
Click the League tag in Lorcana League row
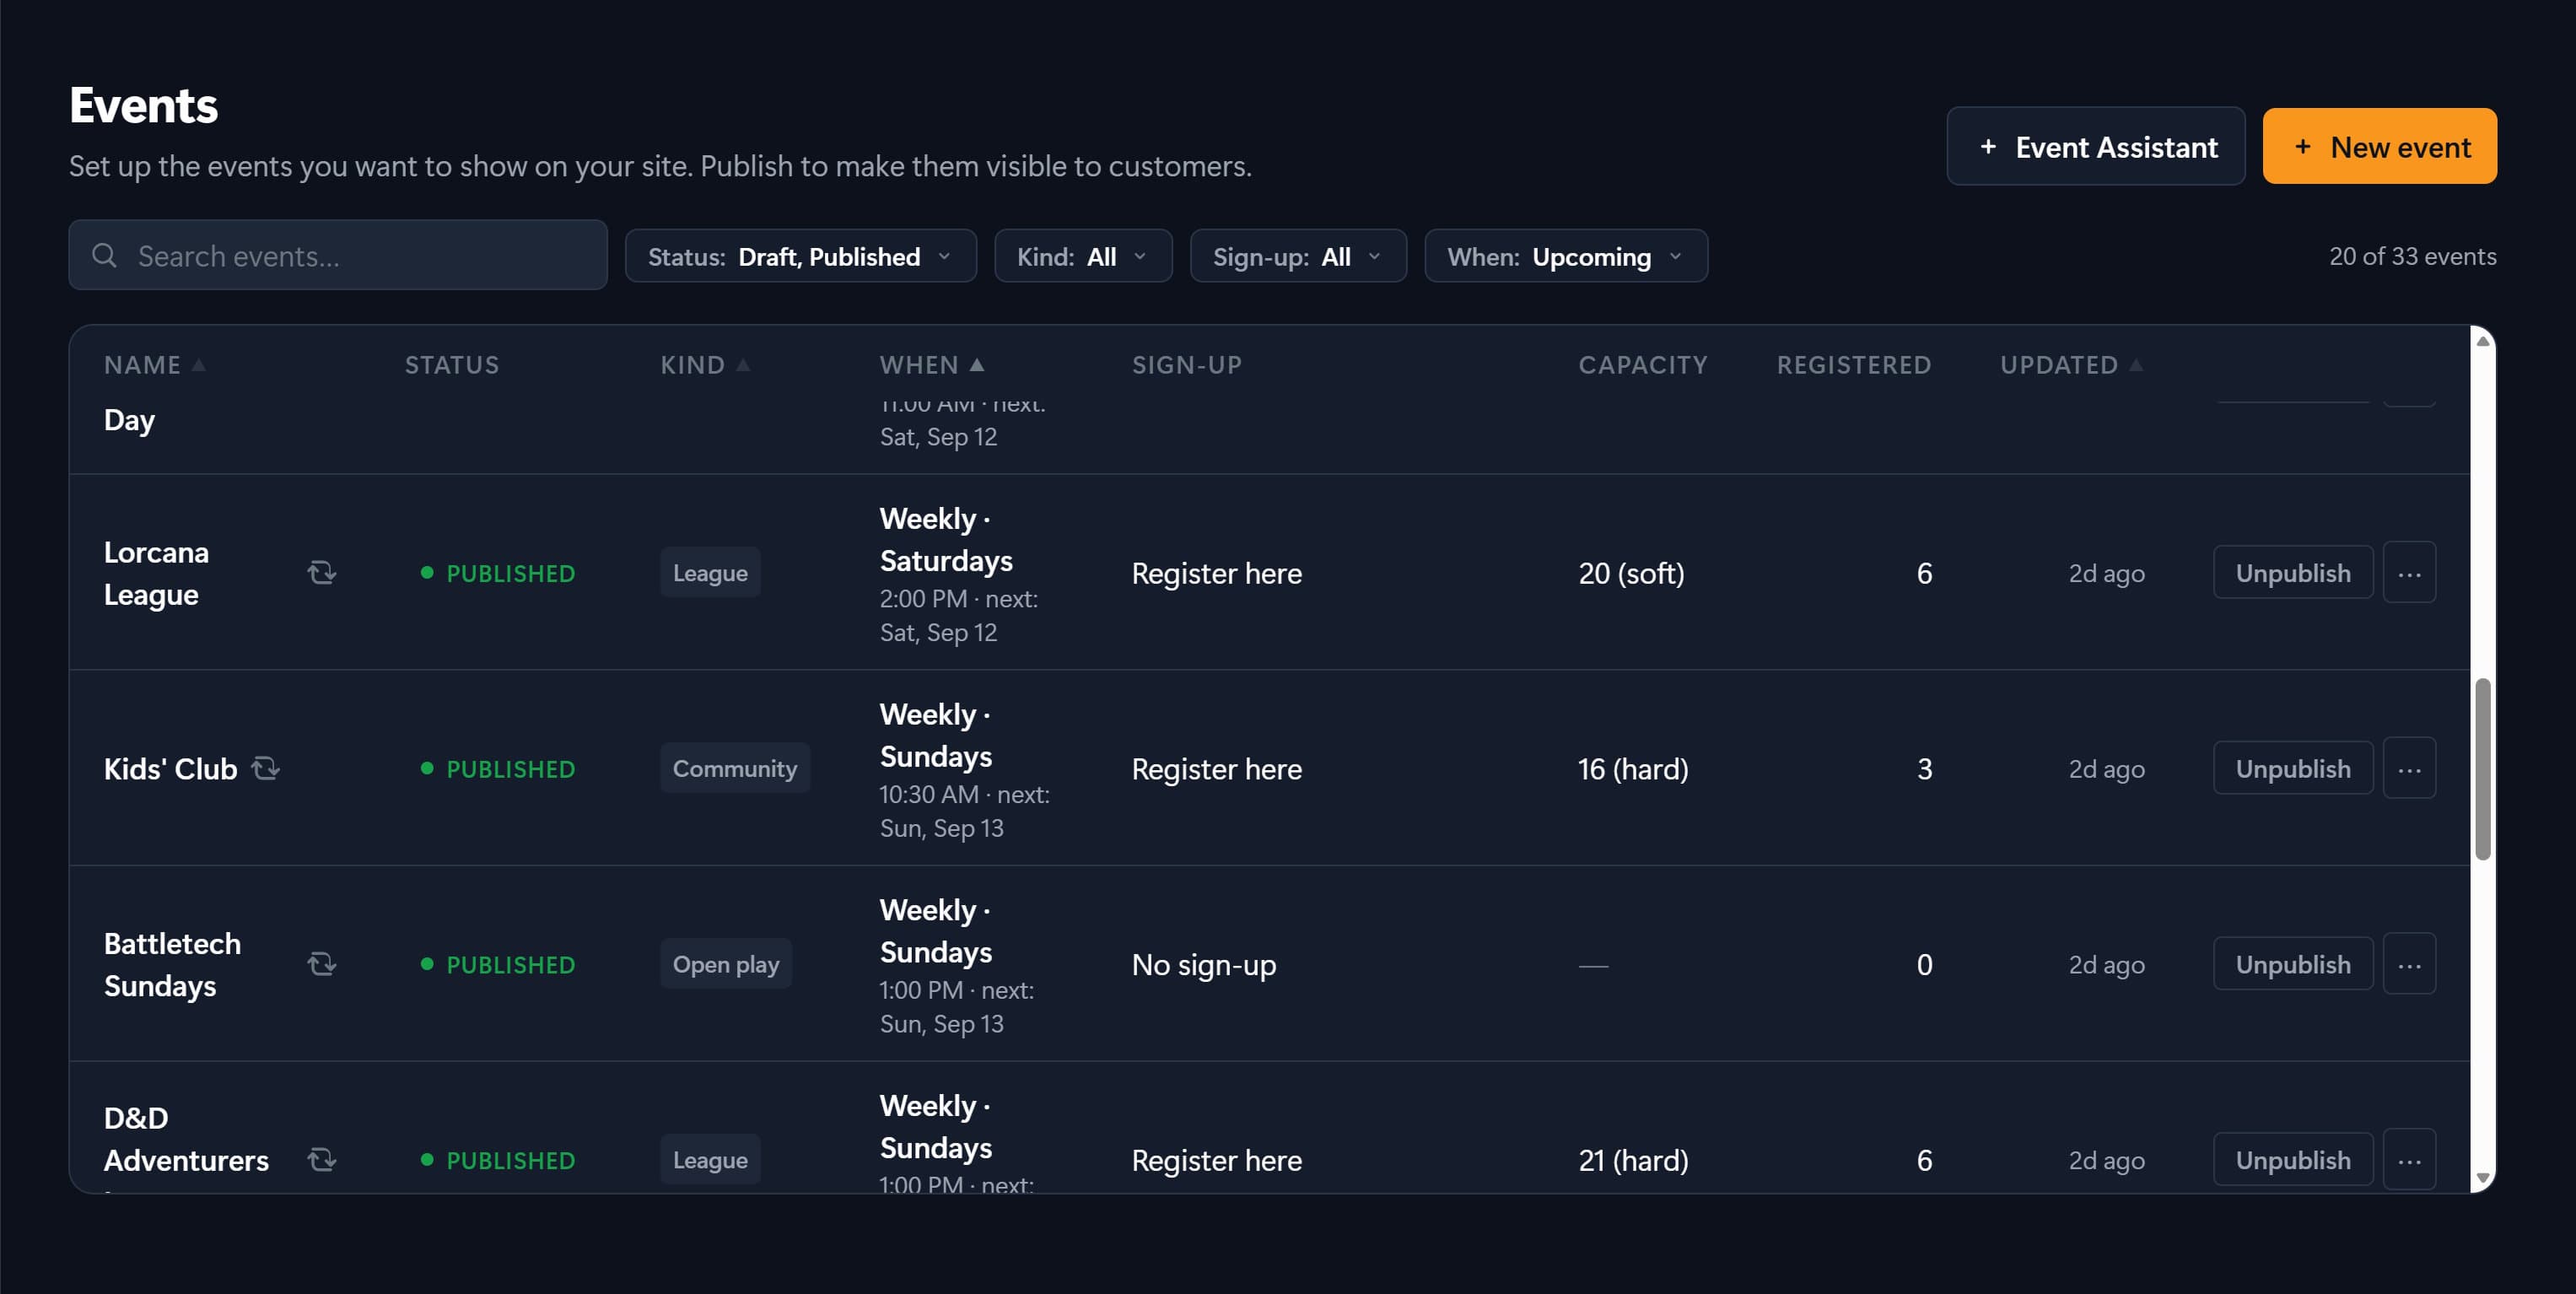coord(710,573)
